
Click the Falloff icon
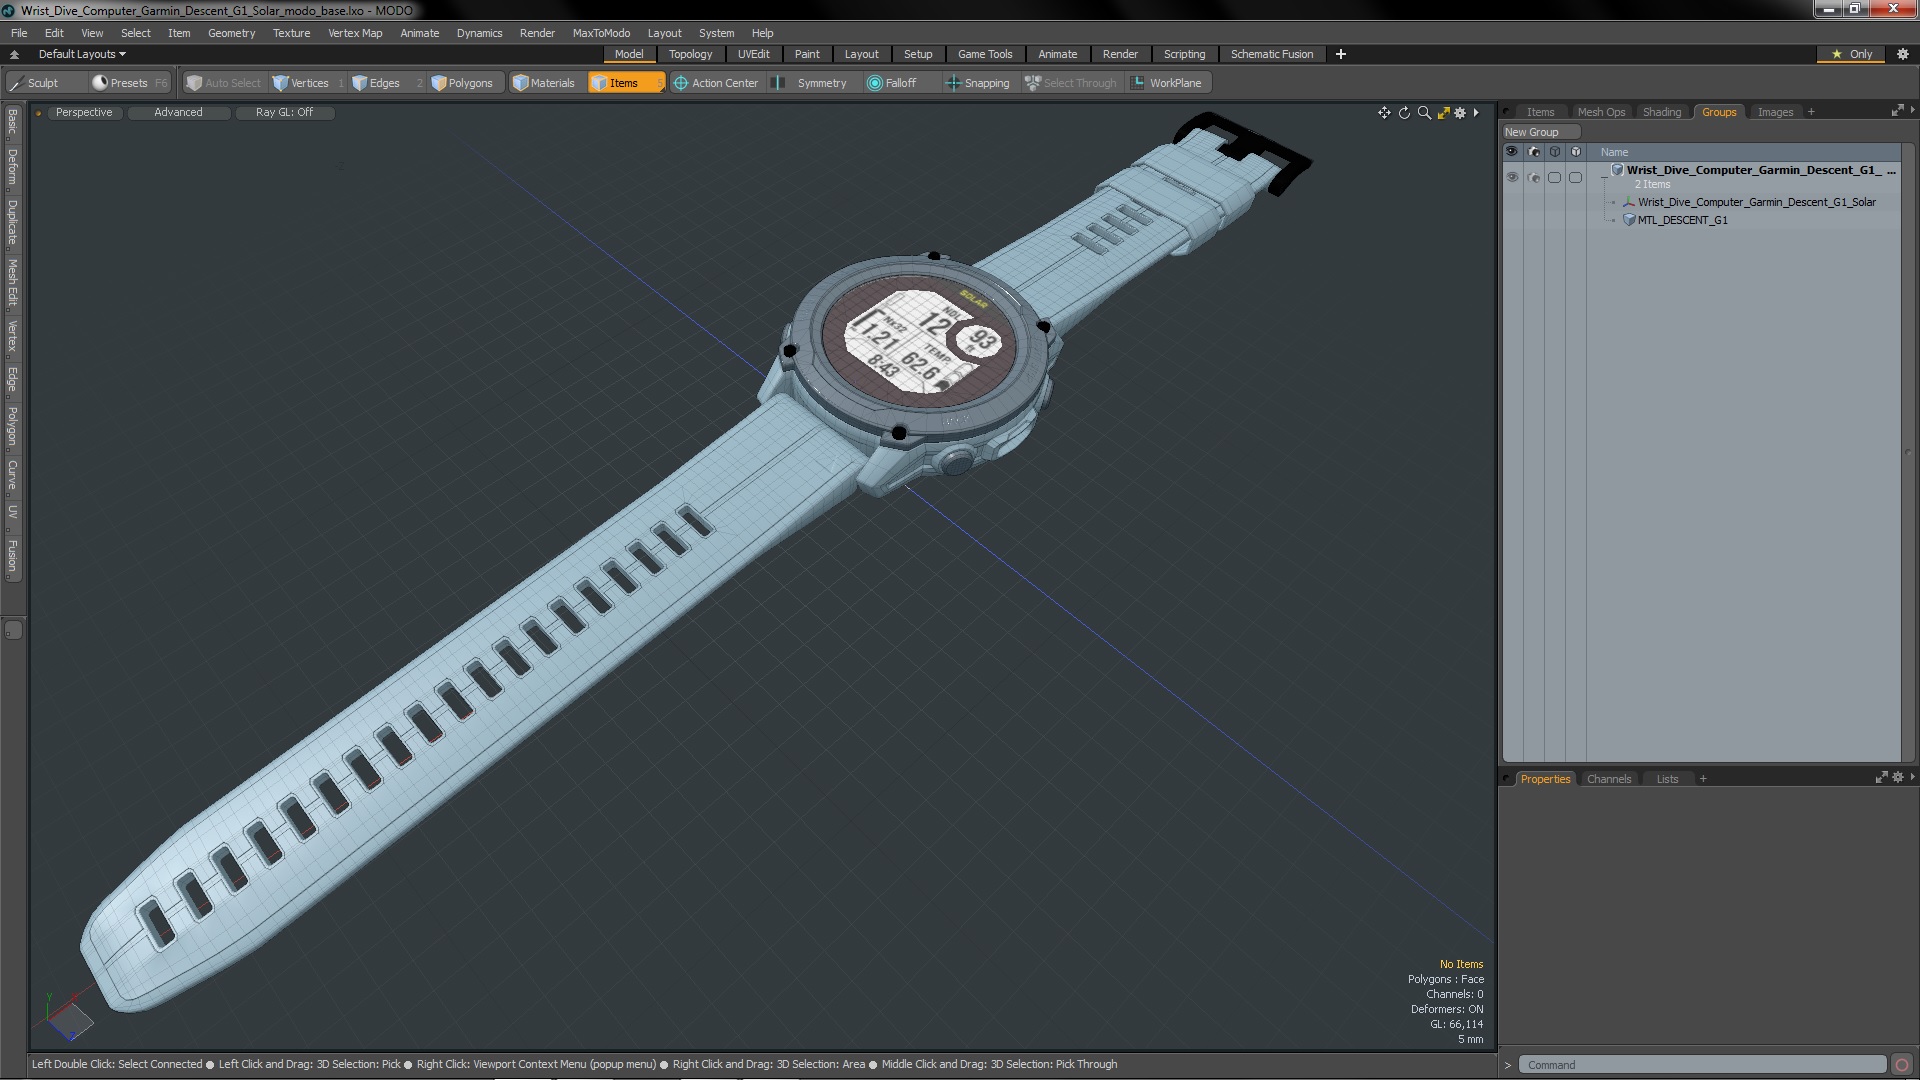tap(875, 83)
